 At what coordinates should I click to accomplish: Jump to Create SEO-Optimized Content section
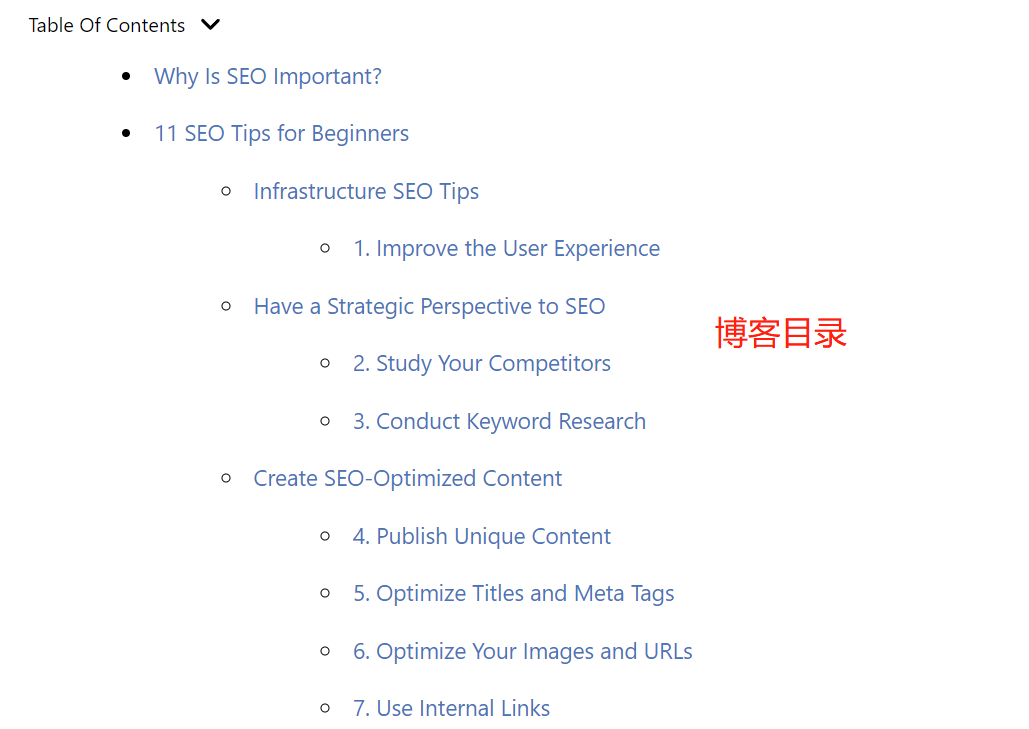point(408,478)
